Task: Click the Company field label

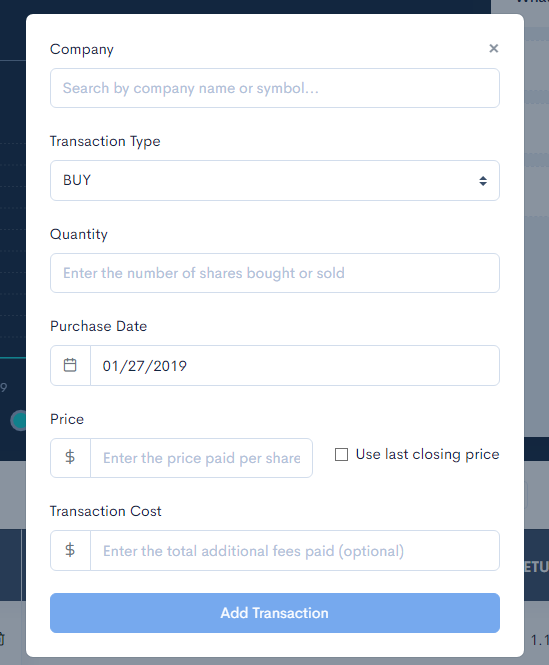Action: [82, 50]
